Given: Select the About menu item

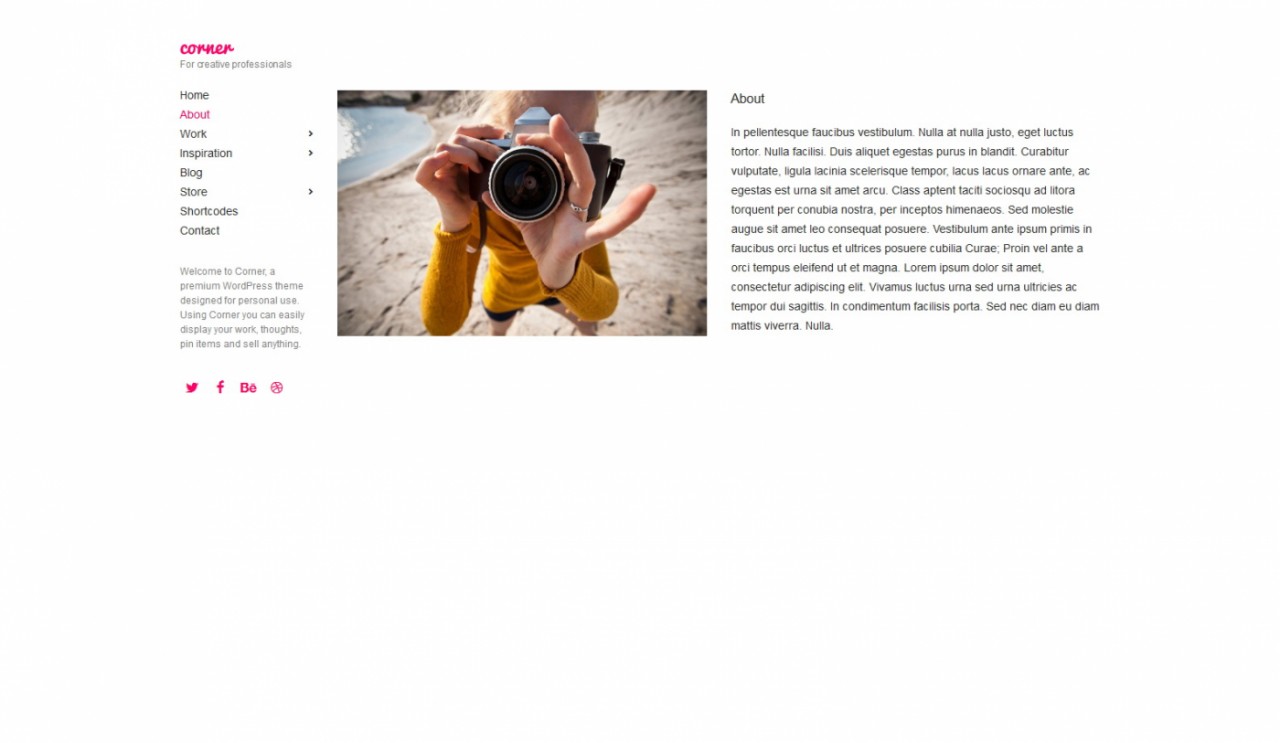Looking at the screenshot, I should [x=195, y=115].
